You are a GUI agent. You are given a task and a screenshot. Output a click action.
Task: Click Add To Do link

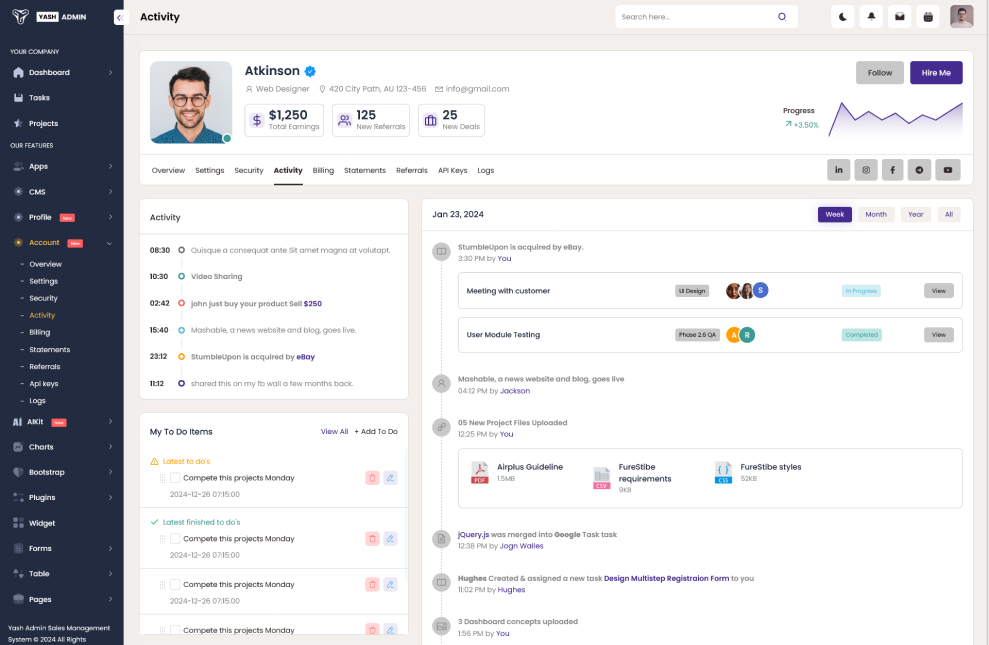(x=376, y=431)
